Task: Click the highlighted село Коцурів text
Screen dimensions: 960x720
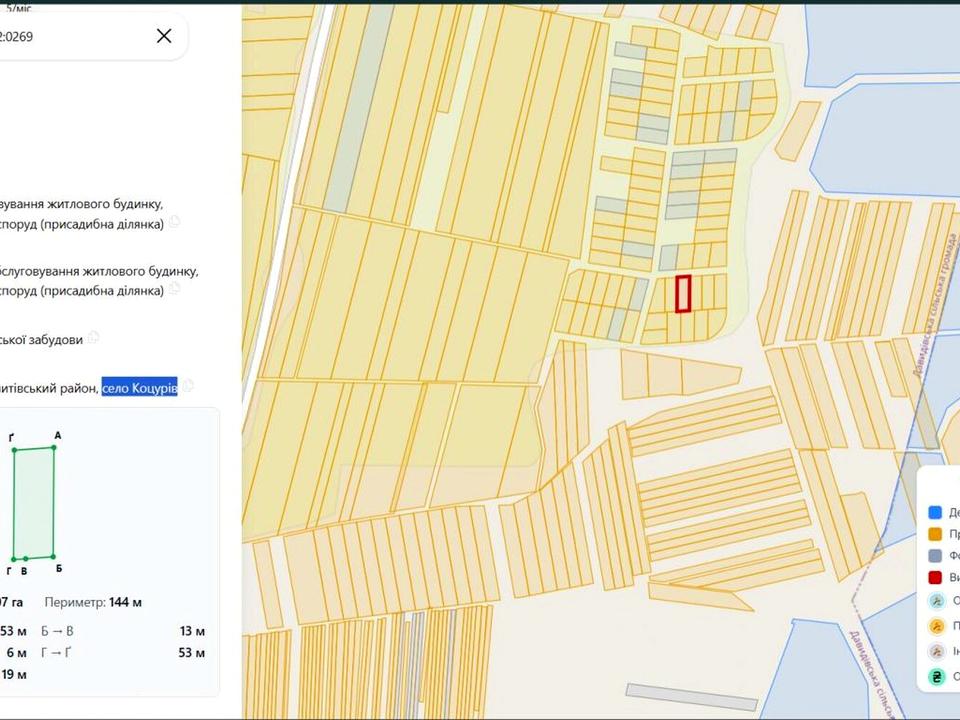Action: [140, 388]
